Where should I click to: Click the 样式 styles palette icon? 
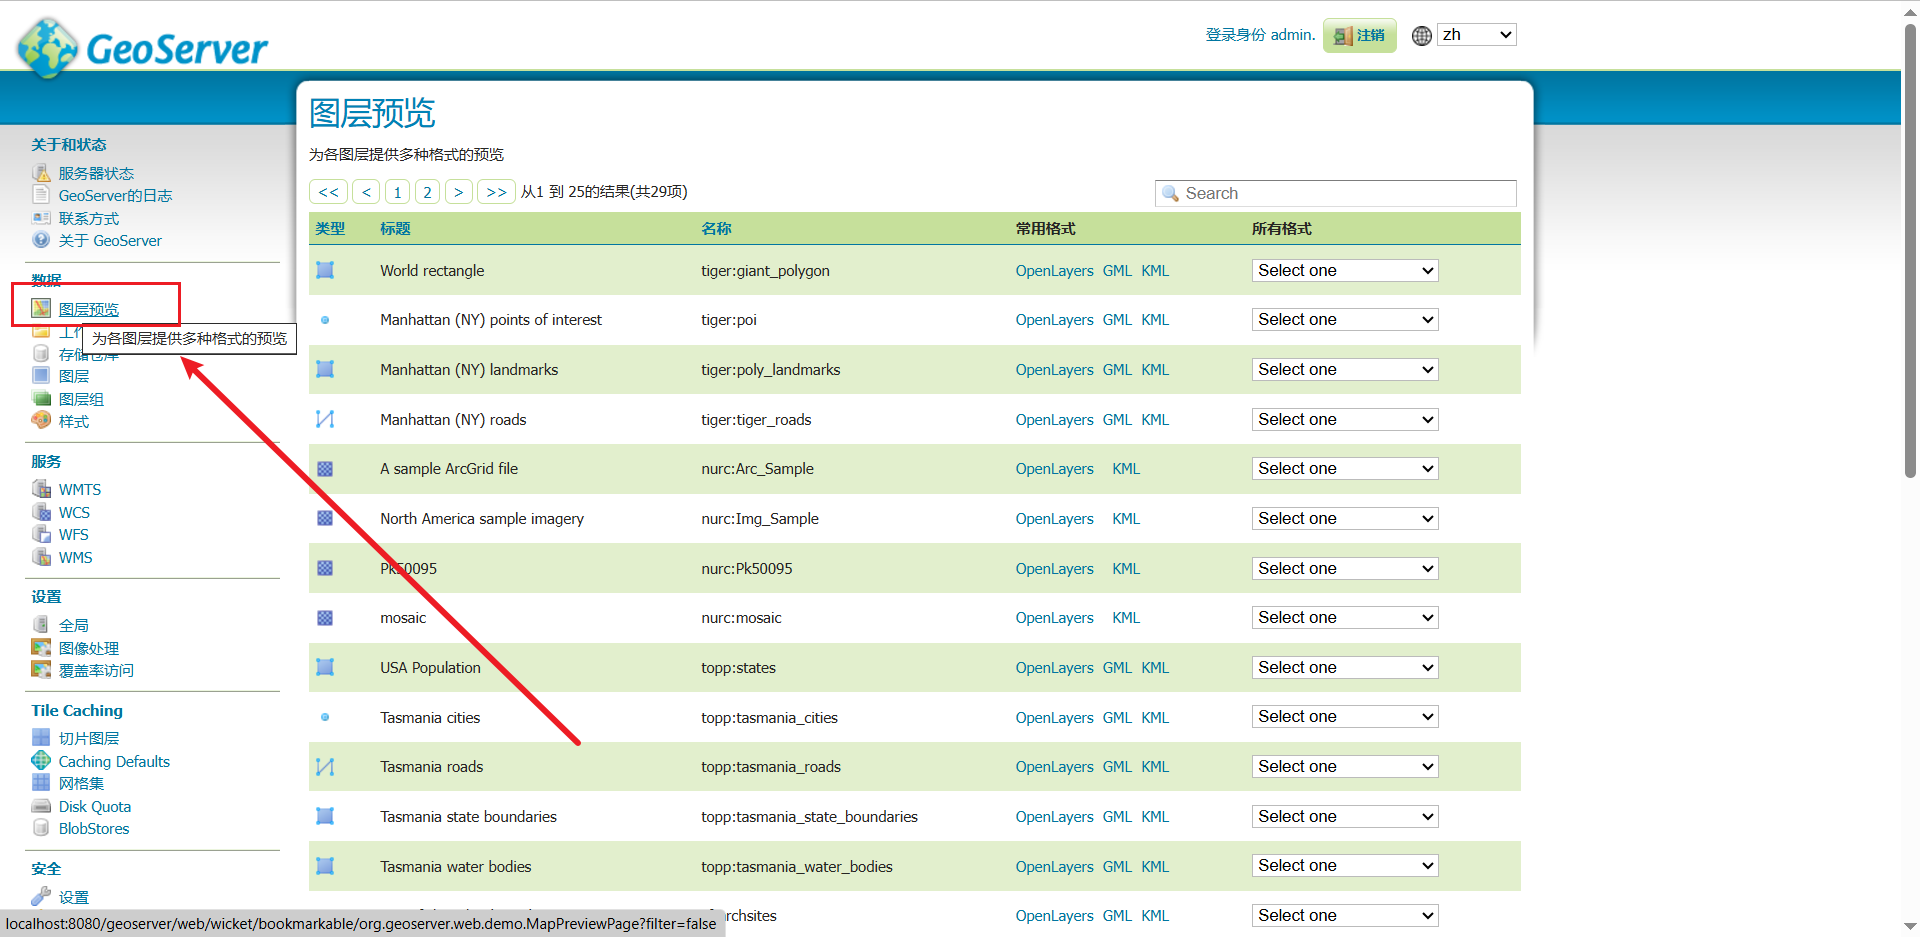(41, 421)
